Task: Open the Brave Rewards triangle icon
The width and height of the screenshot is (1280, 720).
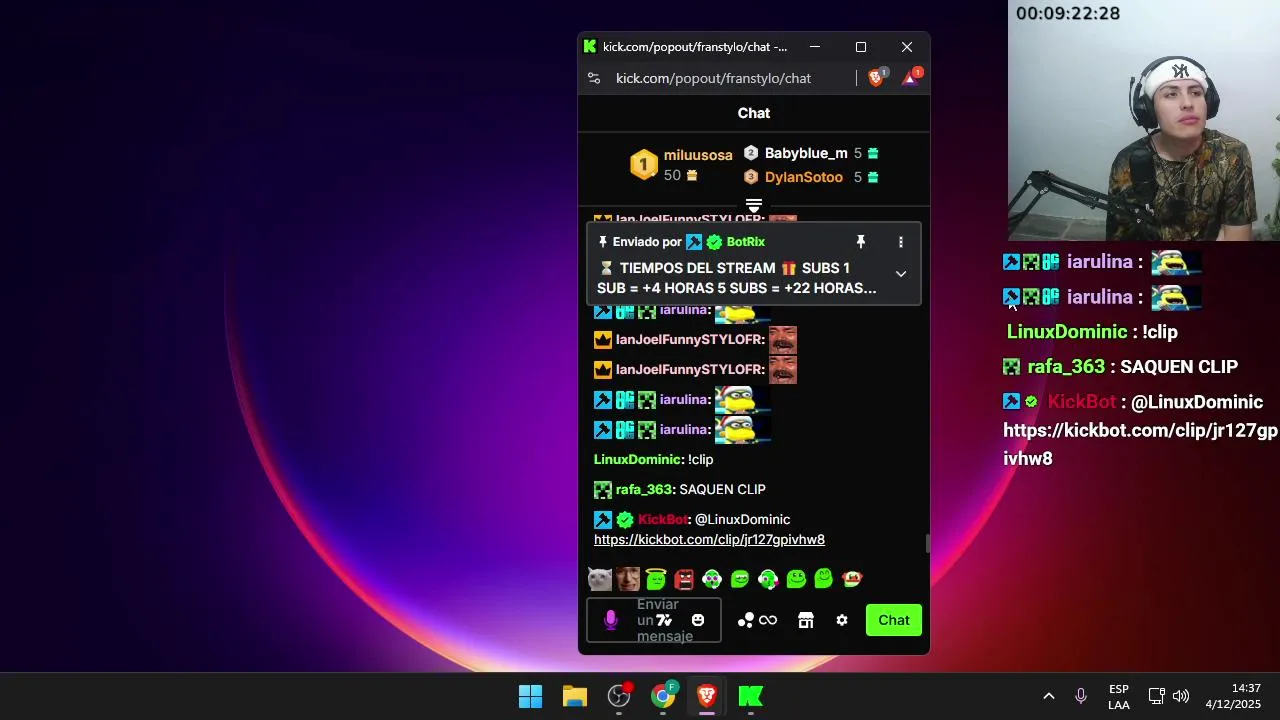Action: pos(910,77)
